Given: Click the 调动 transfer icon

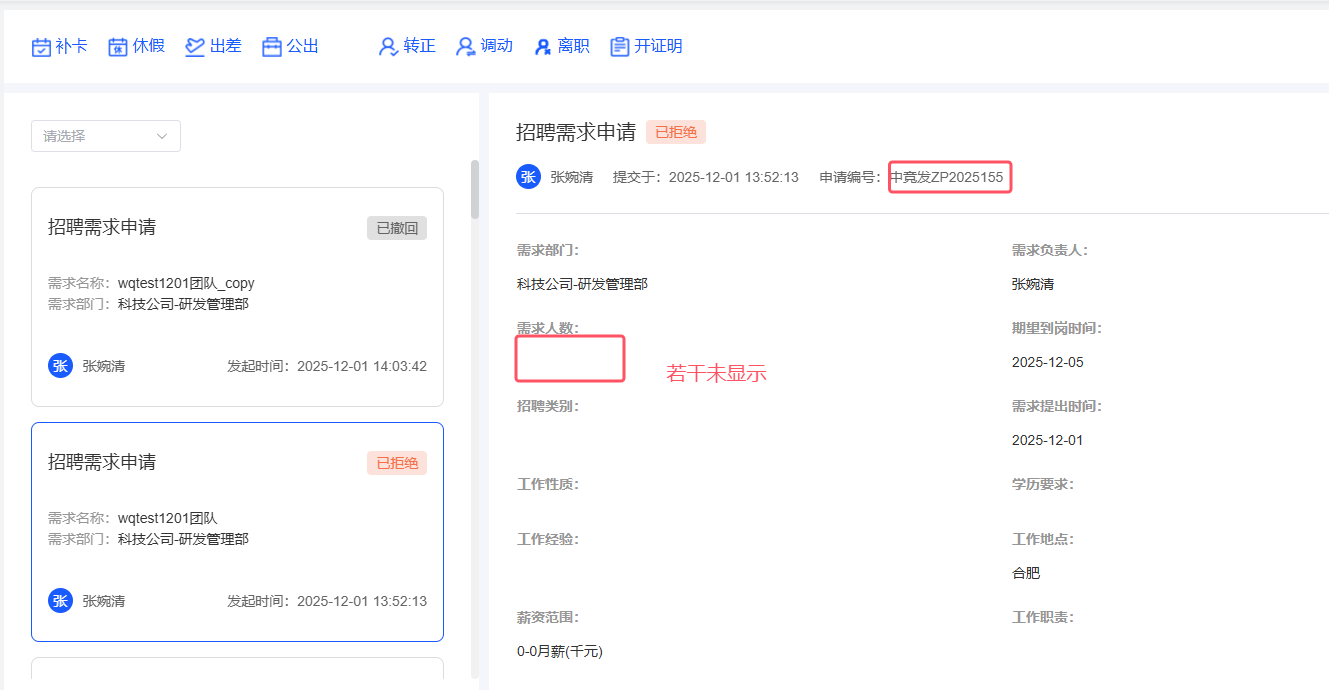Looking at the screenshot, I should [x=465, y=47].
